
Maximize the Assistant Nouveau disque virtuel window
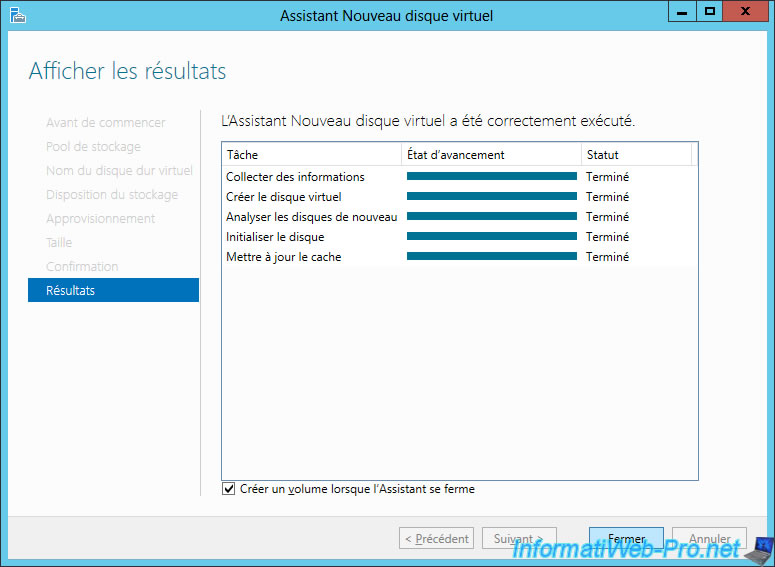tap(710, 11)
